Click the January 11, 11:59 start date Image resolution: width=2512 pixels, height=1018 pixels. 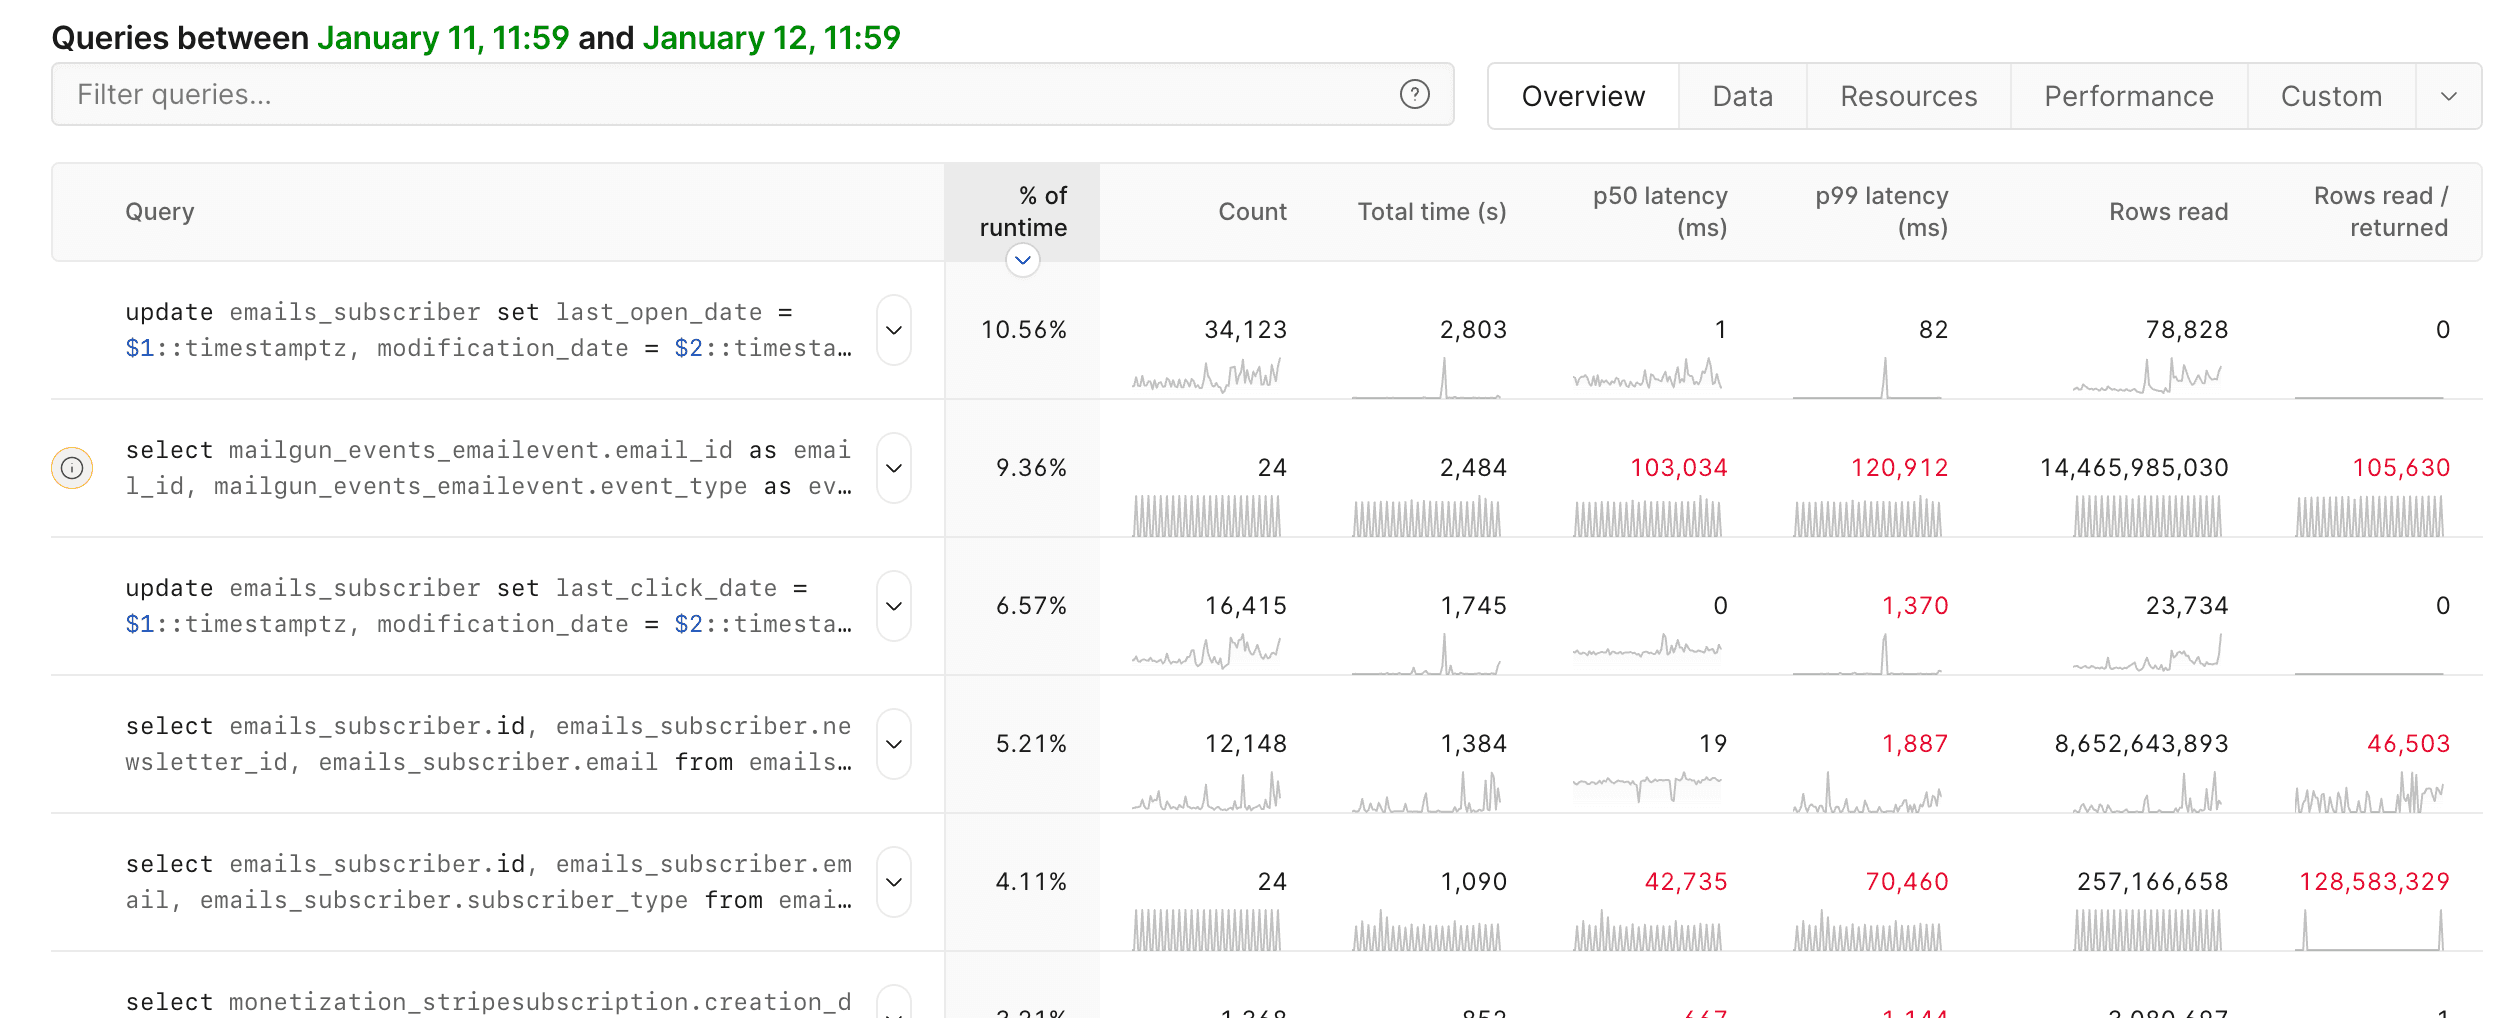(444, 38)
